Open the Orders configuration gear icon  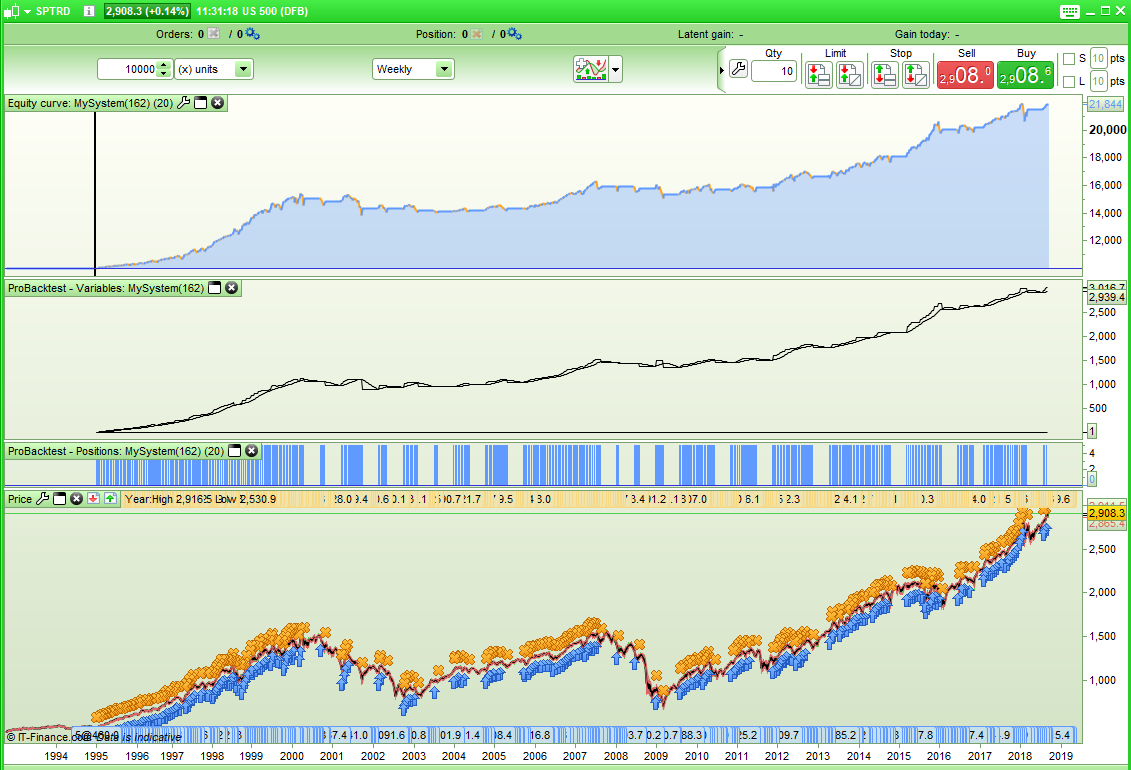point(250,33)
